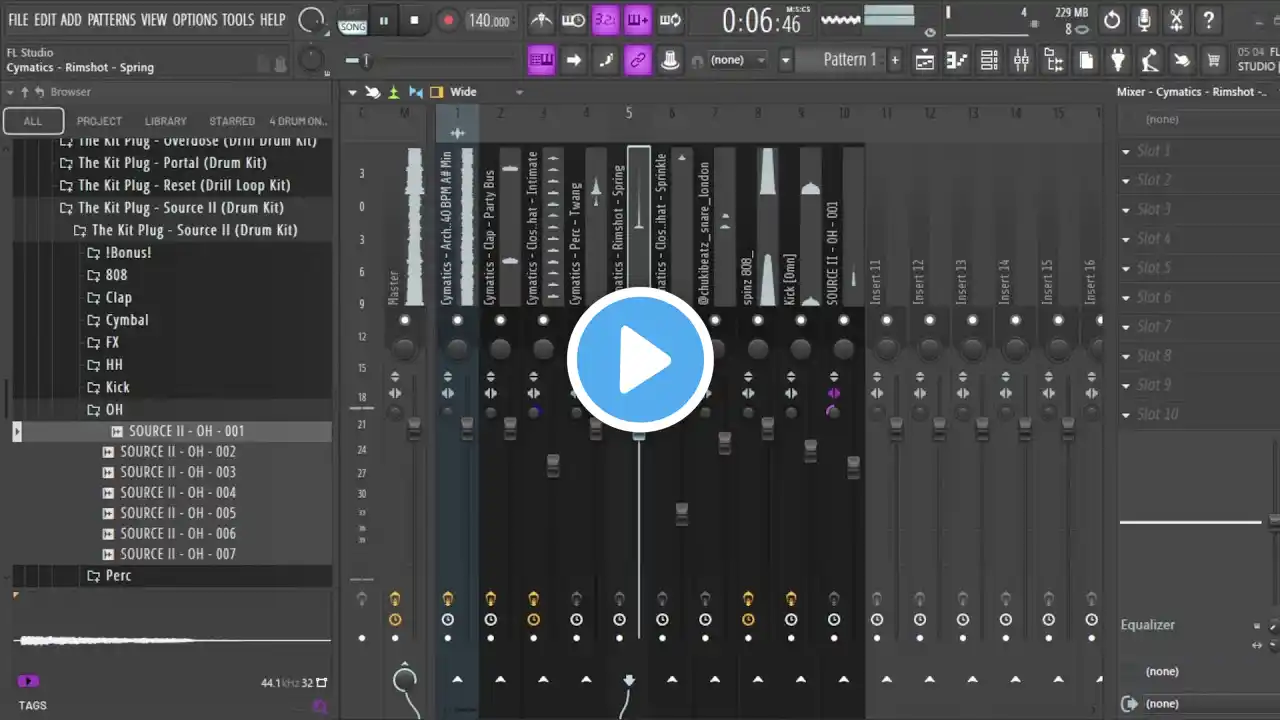Open mixer options menu arrow beside Wide

354,92
